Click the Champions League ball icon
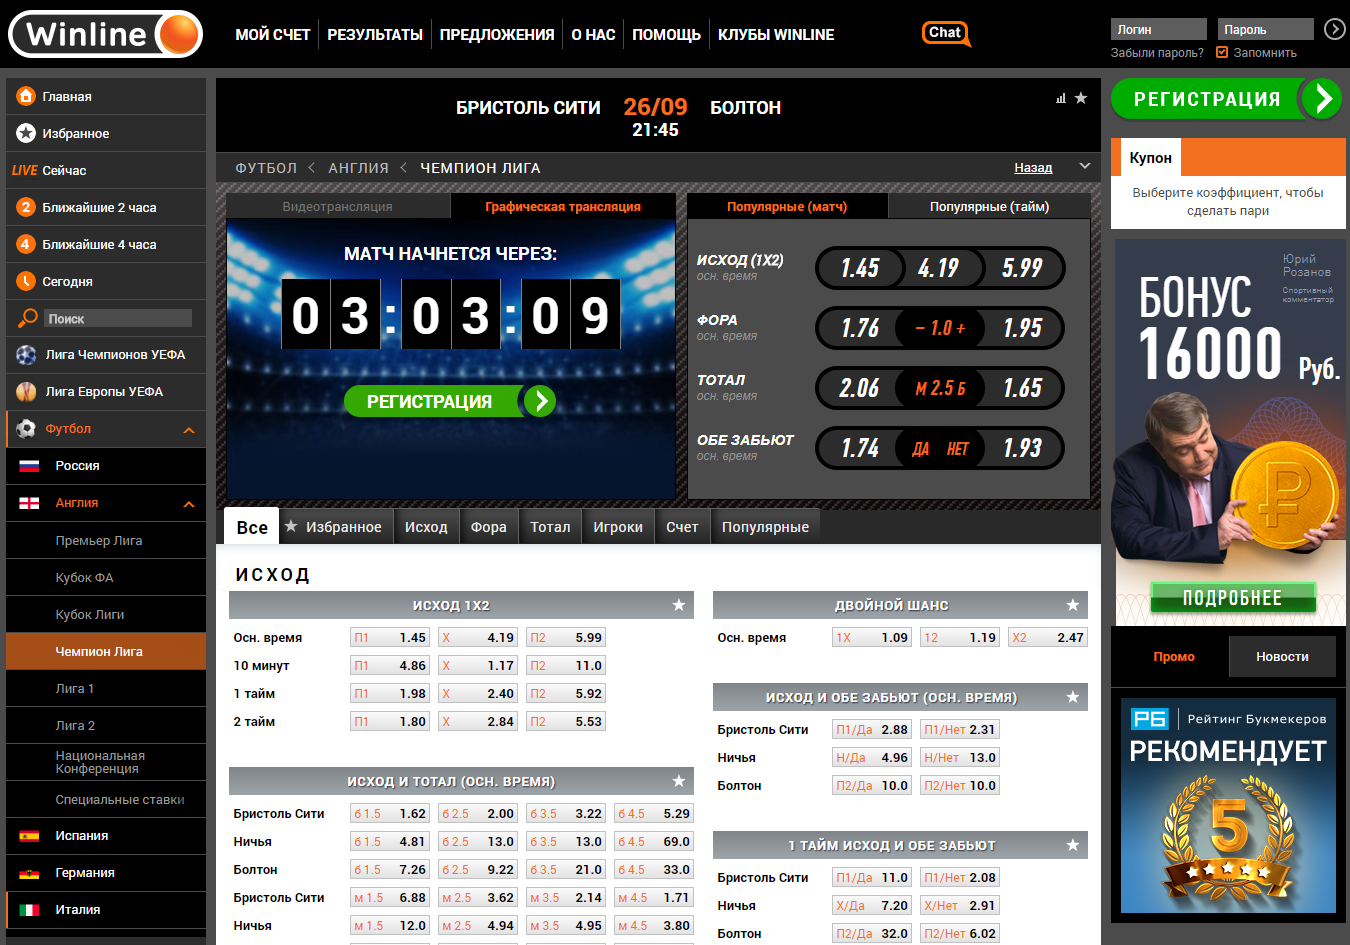 26,355
